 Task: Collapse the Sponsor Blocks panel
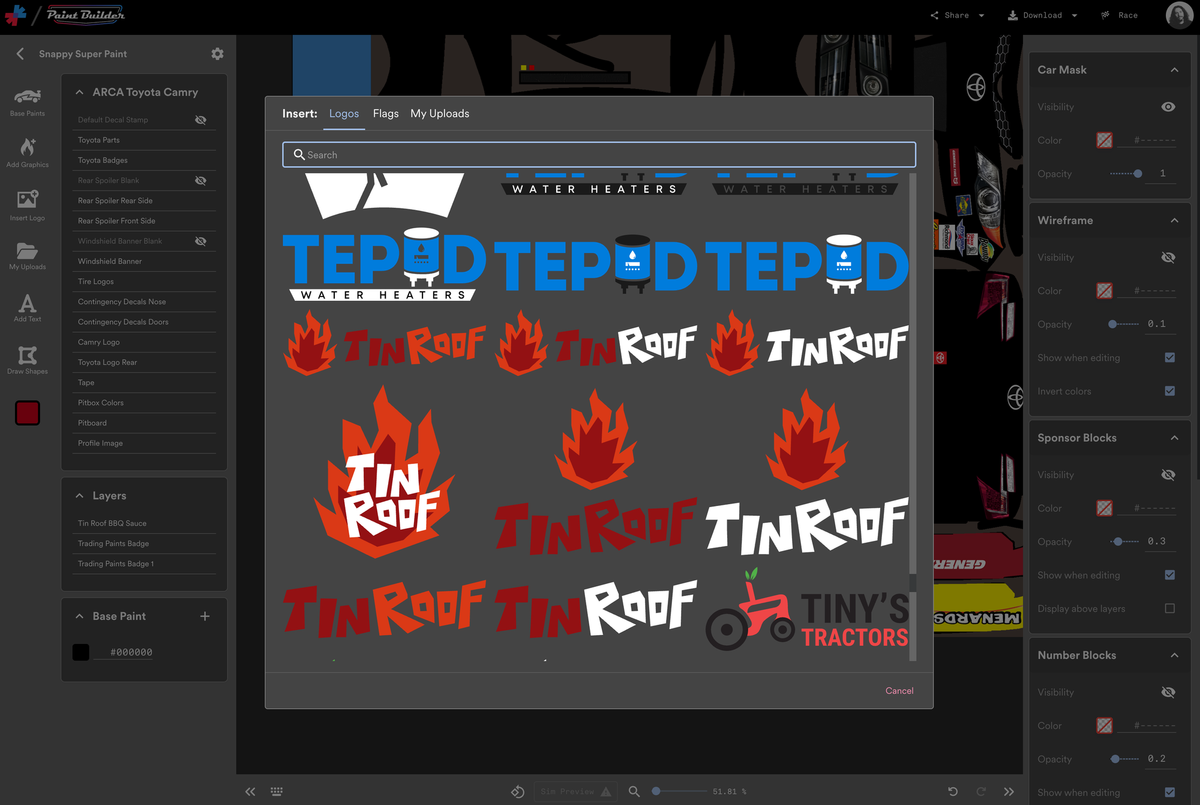(x=1174, y=438)
